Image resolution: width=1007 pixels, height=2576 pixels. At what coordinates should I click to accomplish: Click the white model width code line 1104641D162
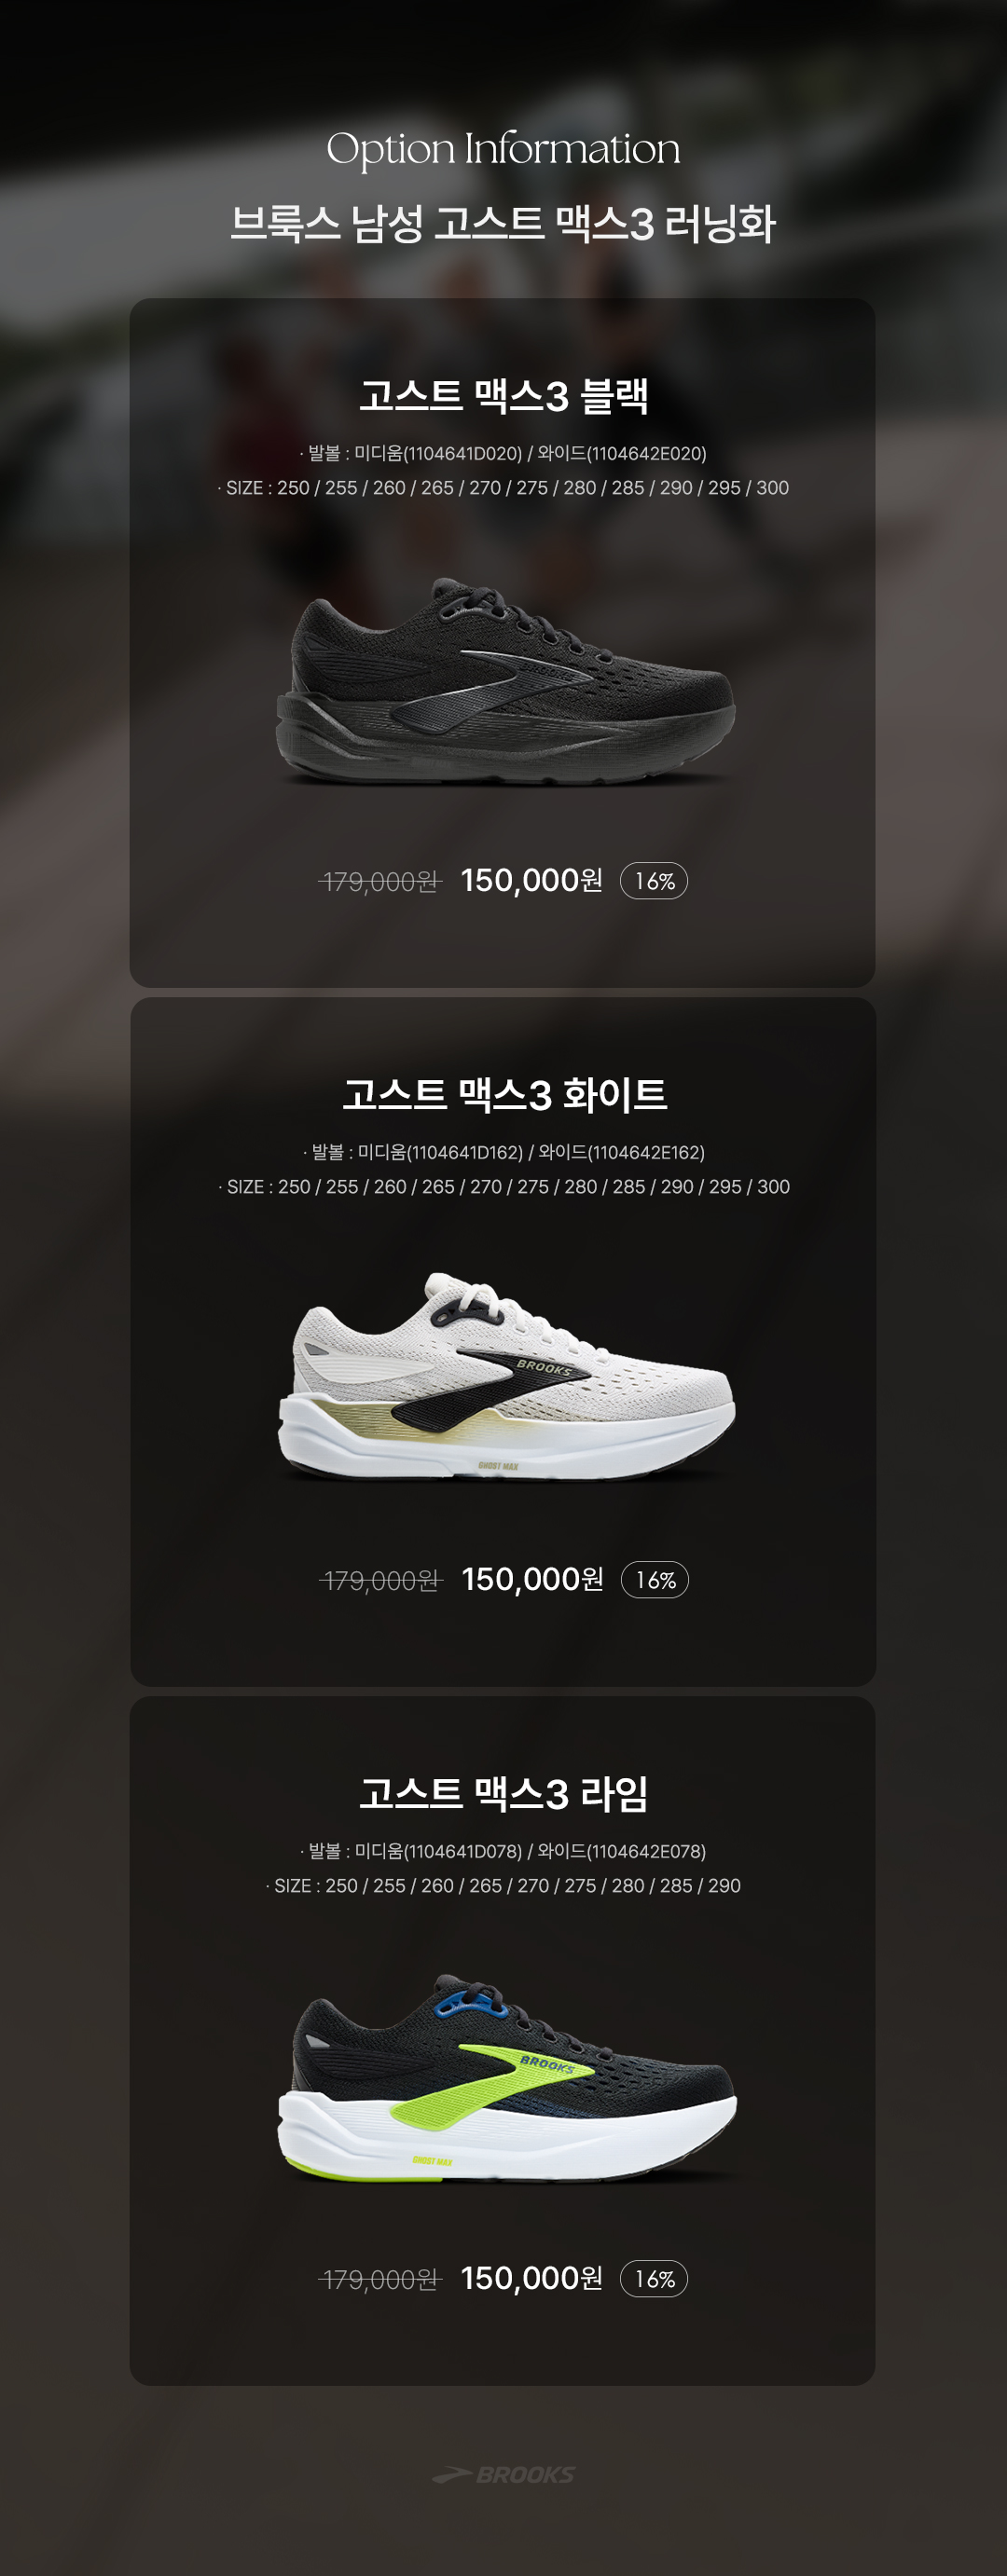tap(503, 1152)
